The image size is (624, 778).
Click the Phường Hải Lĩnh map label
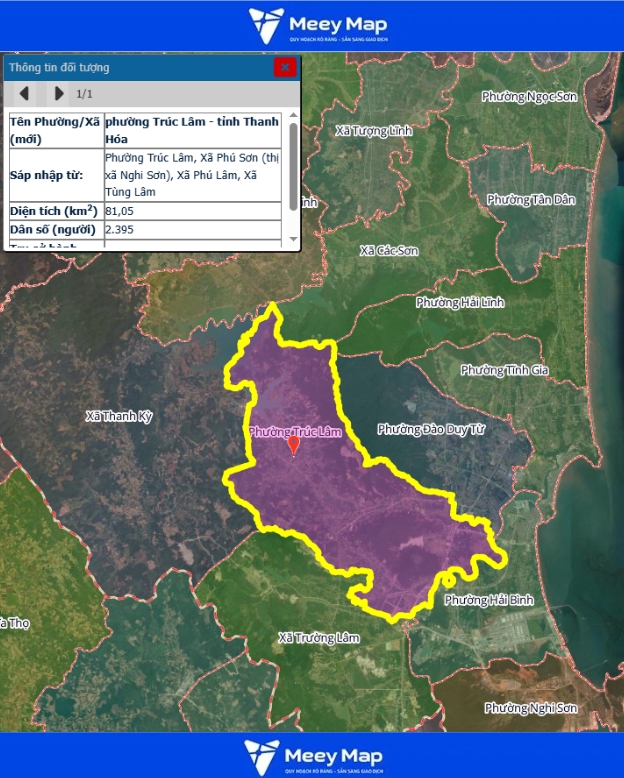[x=460, y=302]
